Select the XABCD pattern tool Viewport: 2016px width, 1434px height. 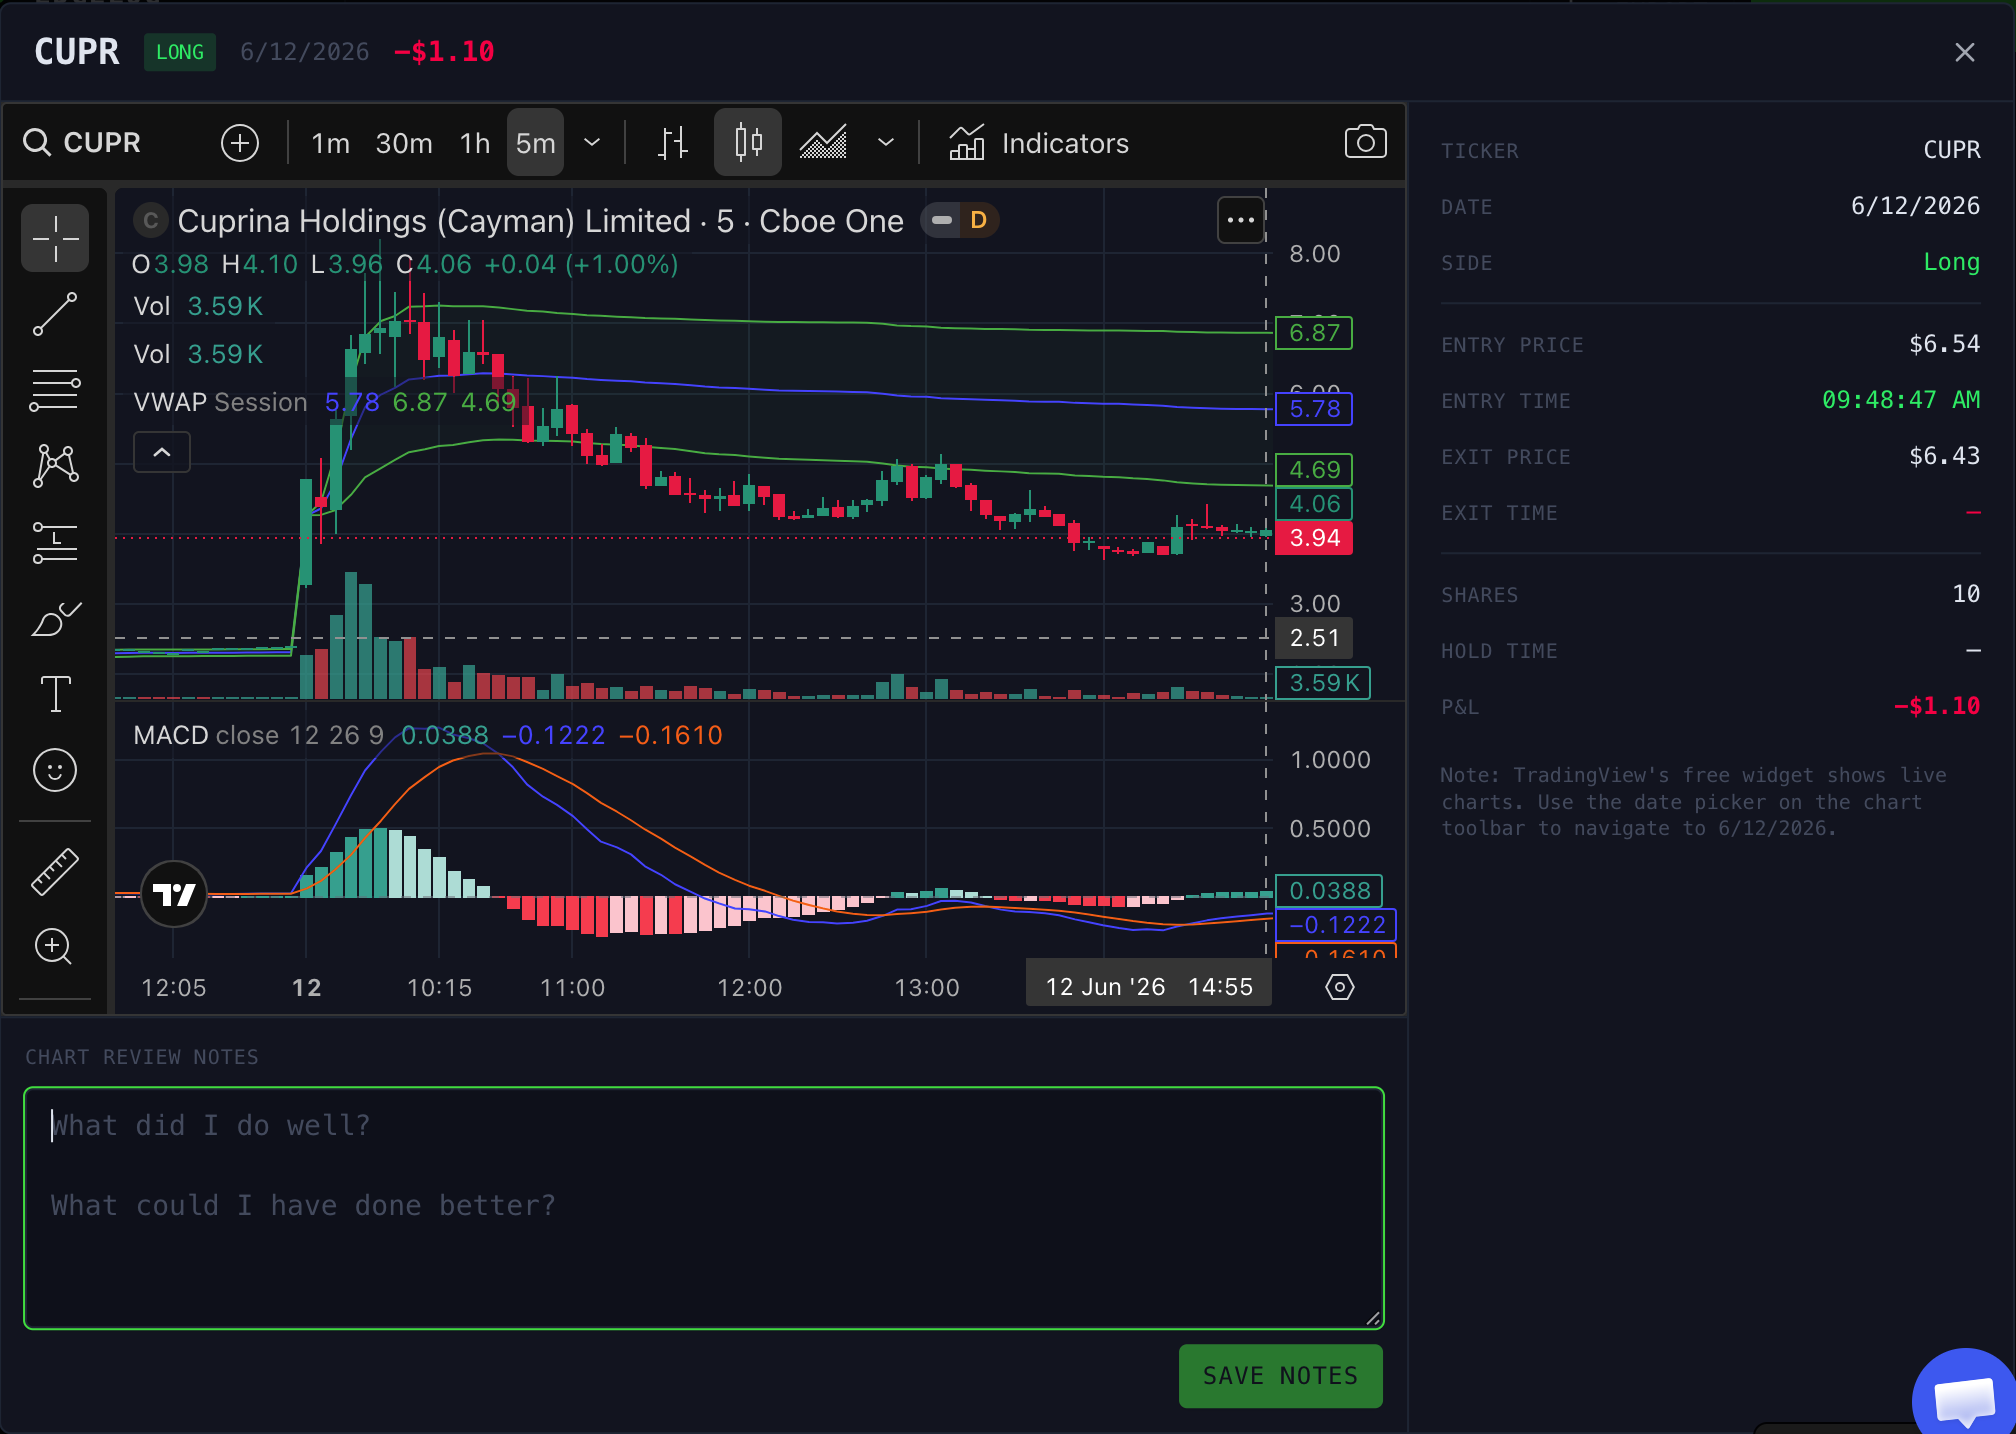tap(55, 466)
